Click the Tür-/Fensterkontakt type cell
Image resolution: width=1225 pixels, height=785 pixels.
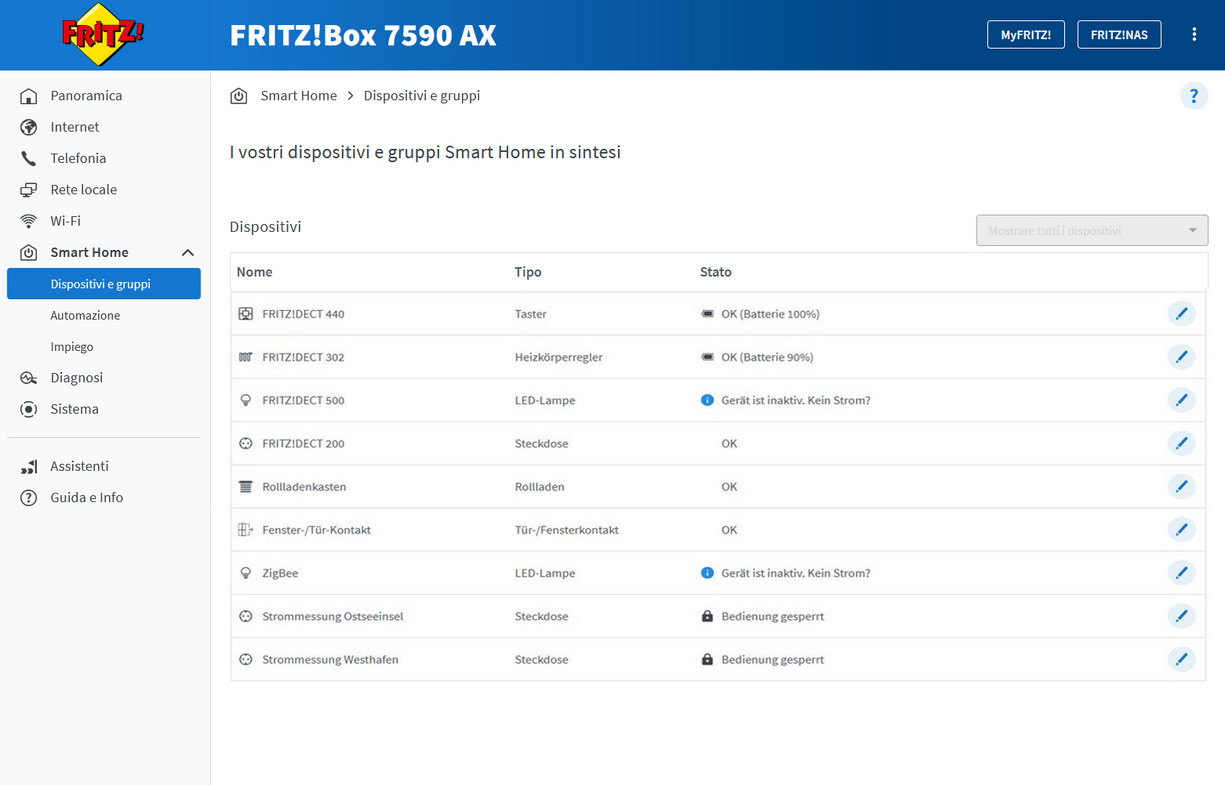click(567, 530)
